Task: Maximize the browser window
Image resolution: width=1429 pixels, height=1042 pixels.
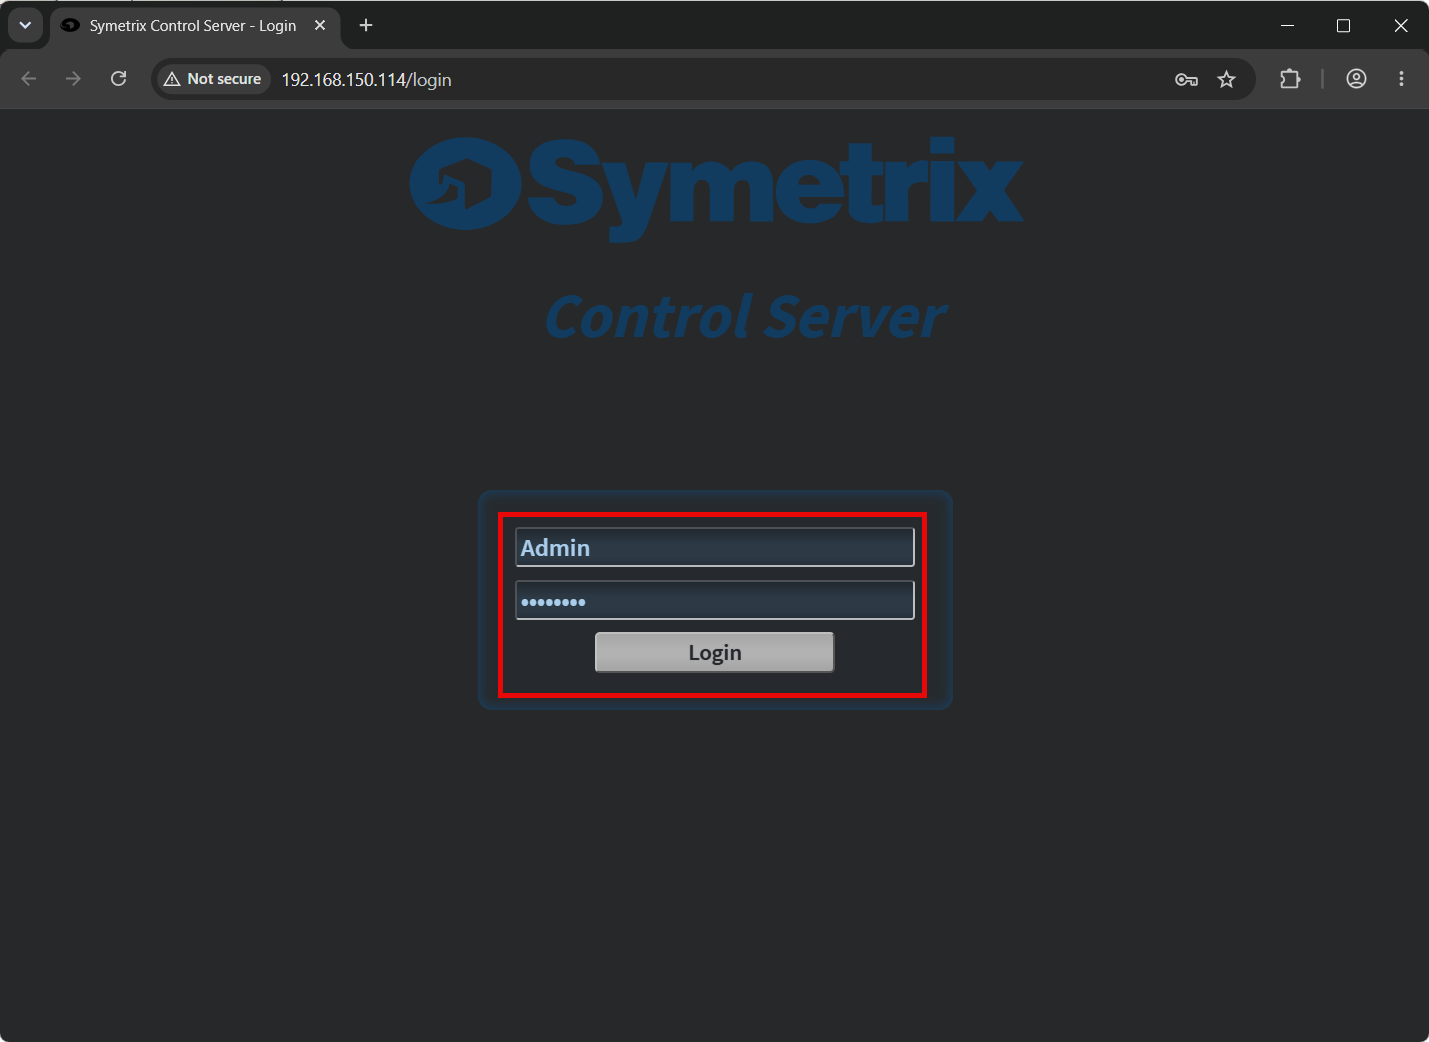Action: [1344, 26]
